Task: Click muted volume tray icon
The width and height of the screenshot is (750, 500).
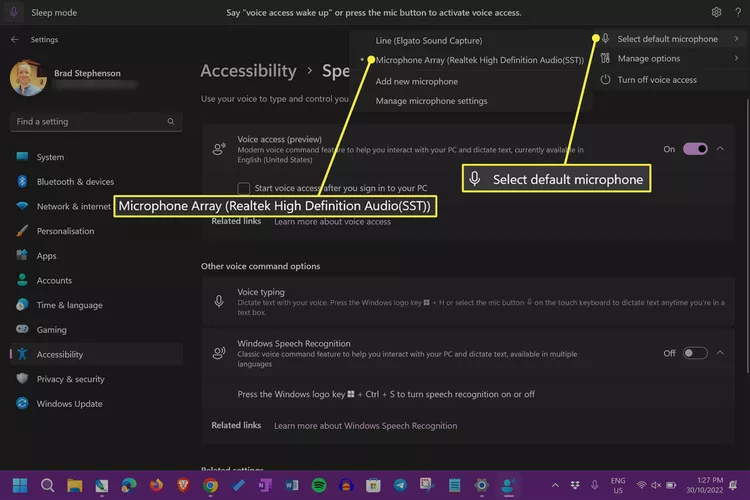Action: (x=656, y=485)
